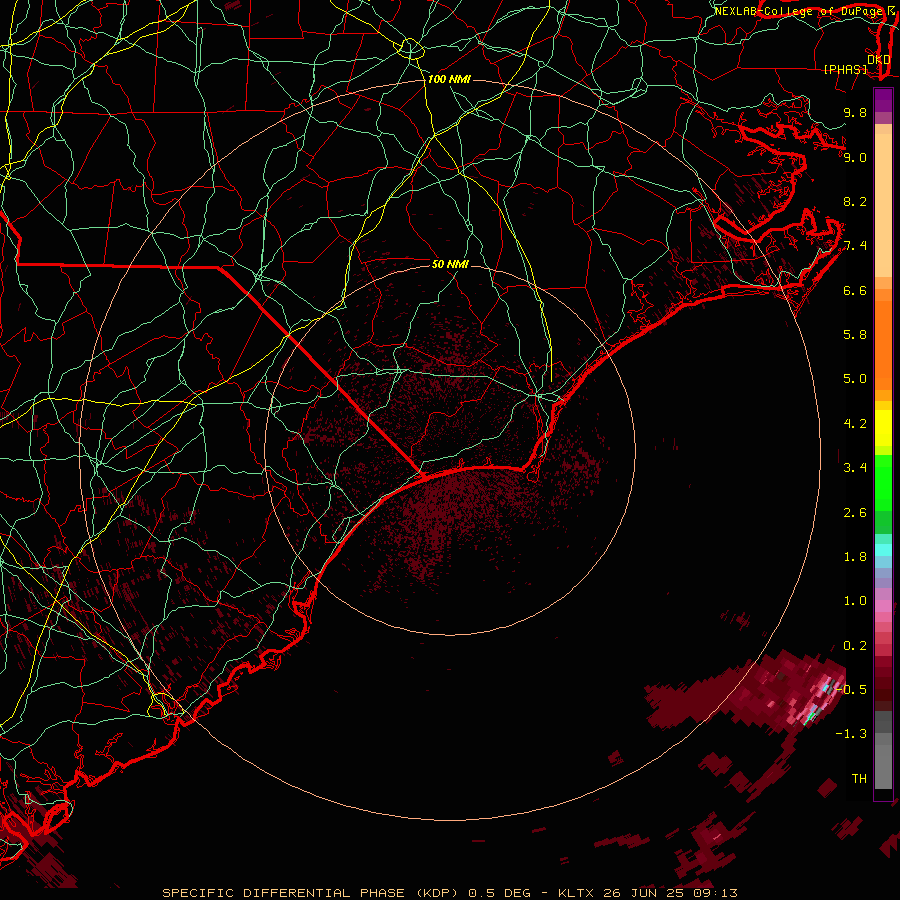The width and height of the screenshot is (900, 900).
Task: Click the cyan segment of the color bar
Action: pyautogui.click(x=883, y=549)
